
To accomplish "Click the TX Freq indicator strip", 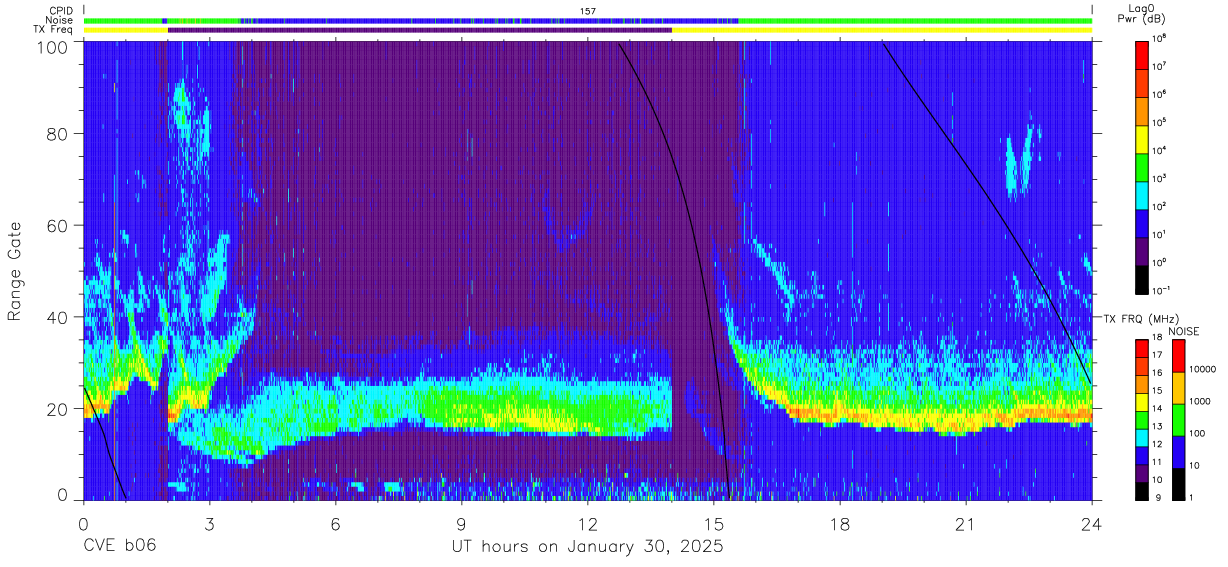I will point(588,30).
